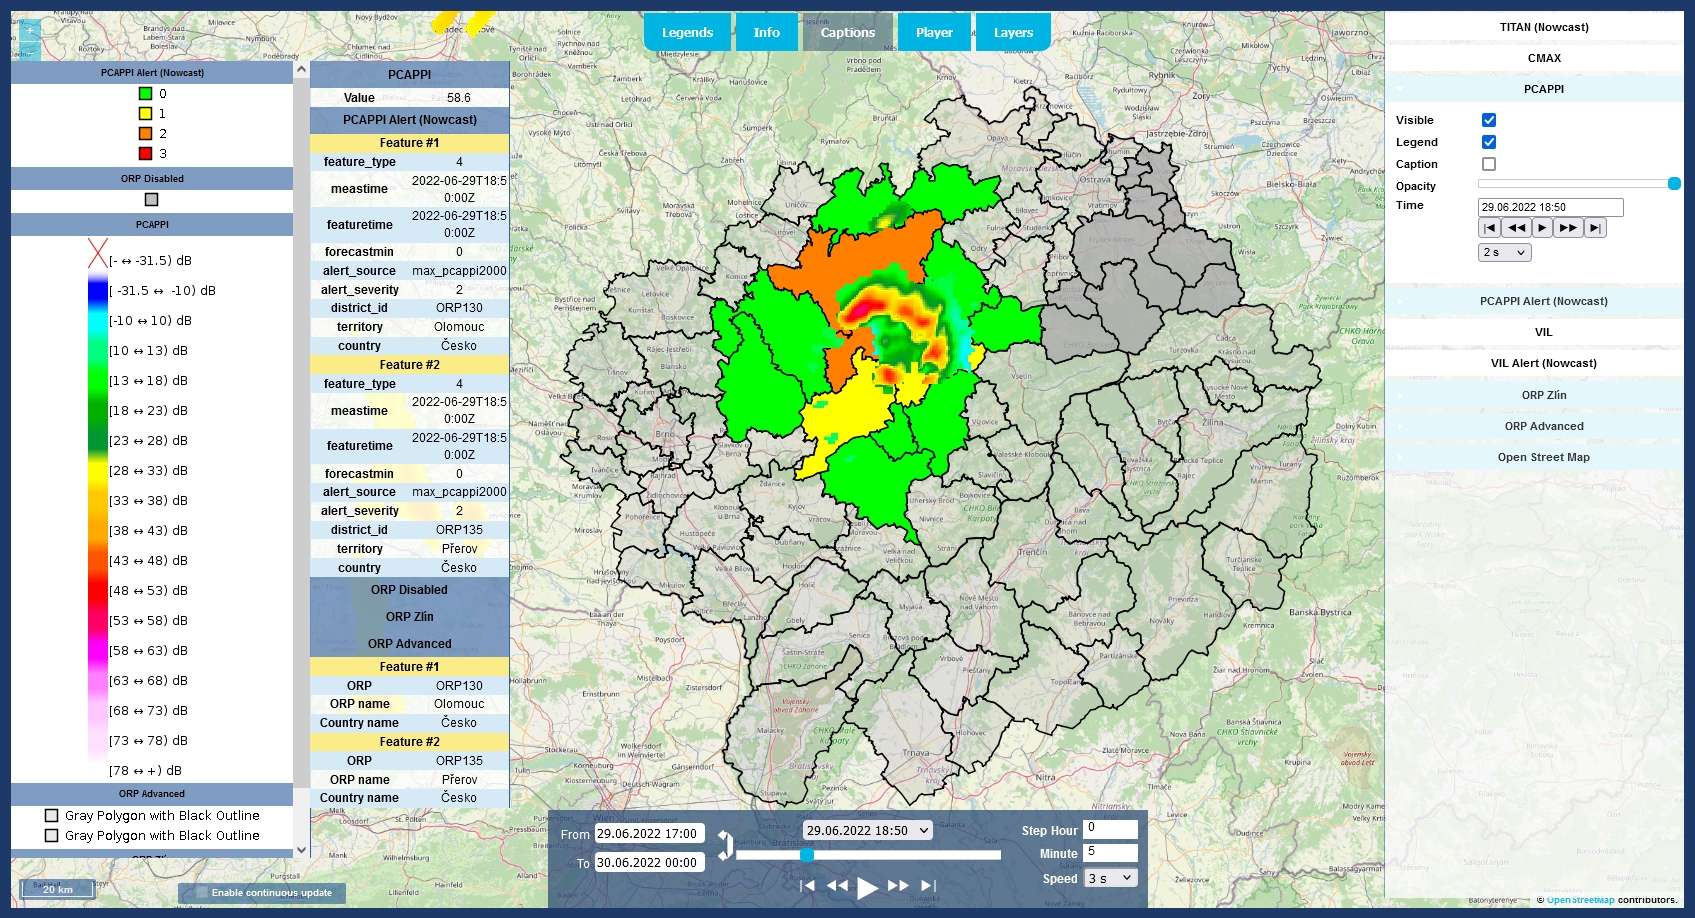Open layer speed dropdown showing 2 s

pos(1505,253)
